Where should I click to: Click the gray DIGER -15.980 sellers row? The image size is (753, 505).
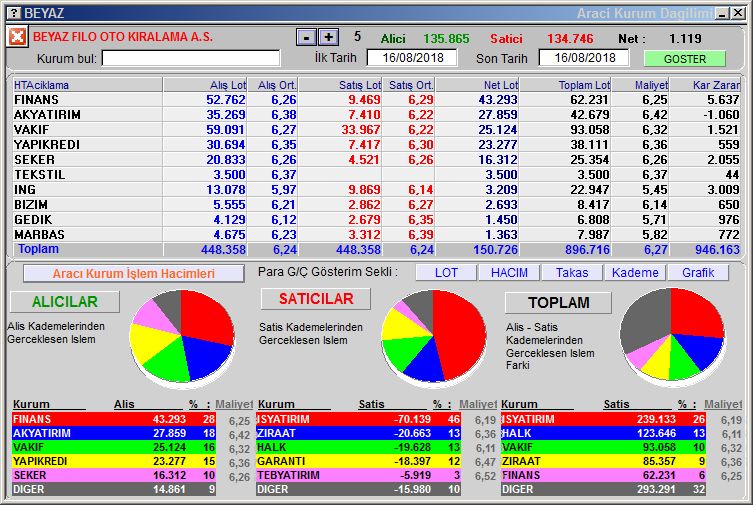pyautogui.click(x=359, y=489)
